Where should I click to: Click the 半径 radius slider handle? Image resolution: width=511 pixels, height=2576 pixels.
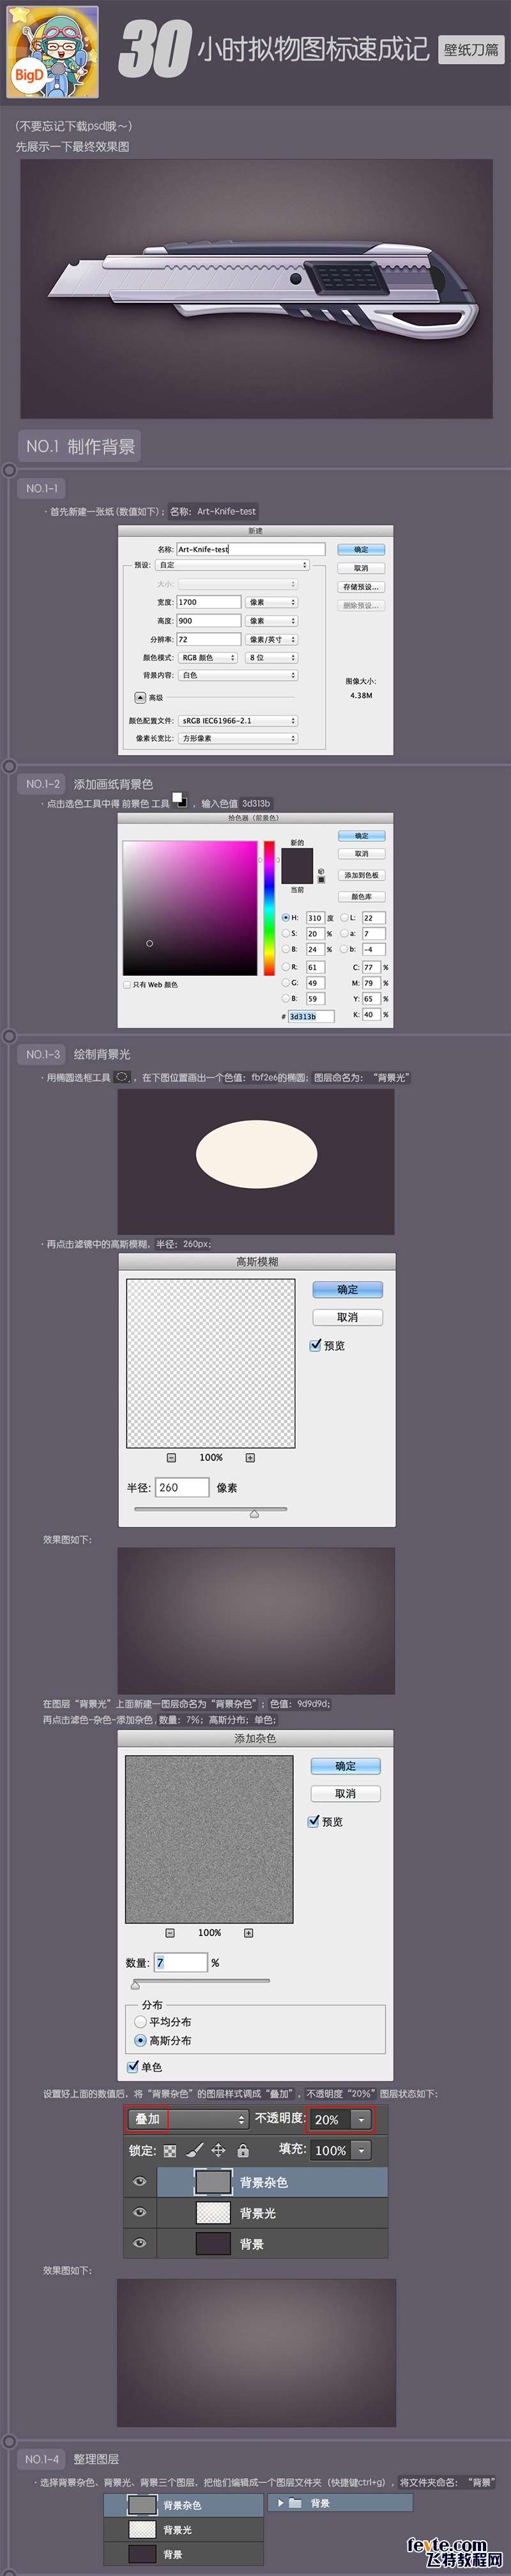click(x=254, y=1513)
